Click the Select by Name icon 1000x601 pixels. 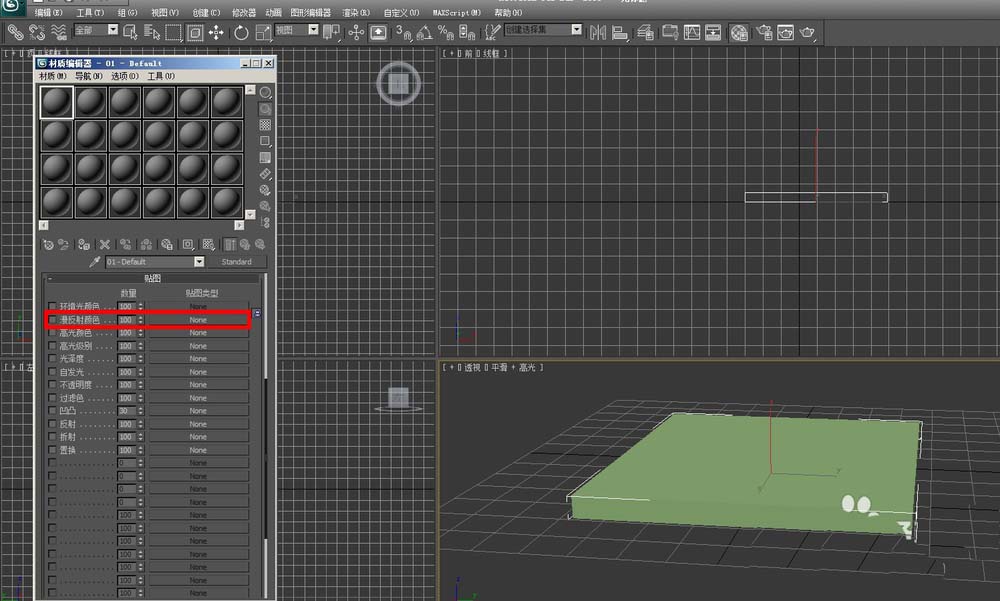coord(152,32)
